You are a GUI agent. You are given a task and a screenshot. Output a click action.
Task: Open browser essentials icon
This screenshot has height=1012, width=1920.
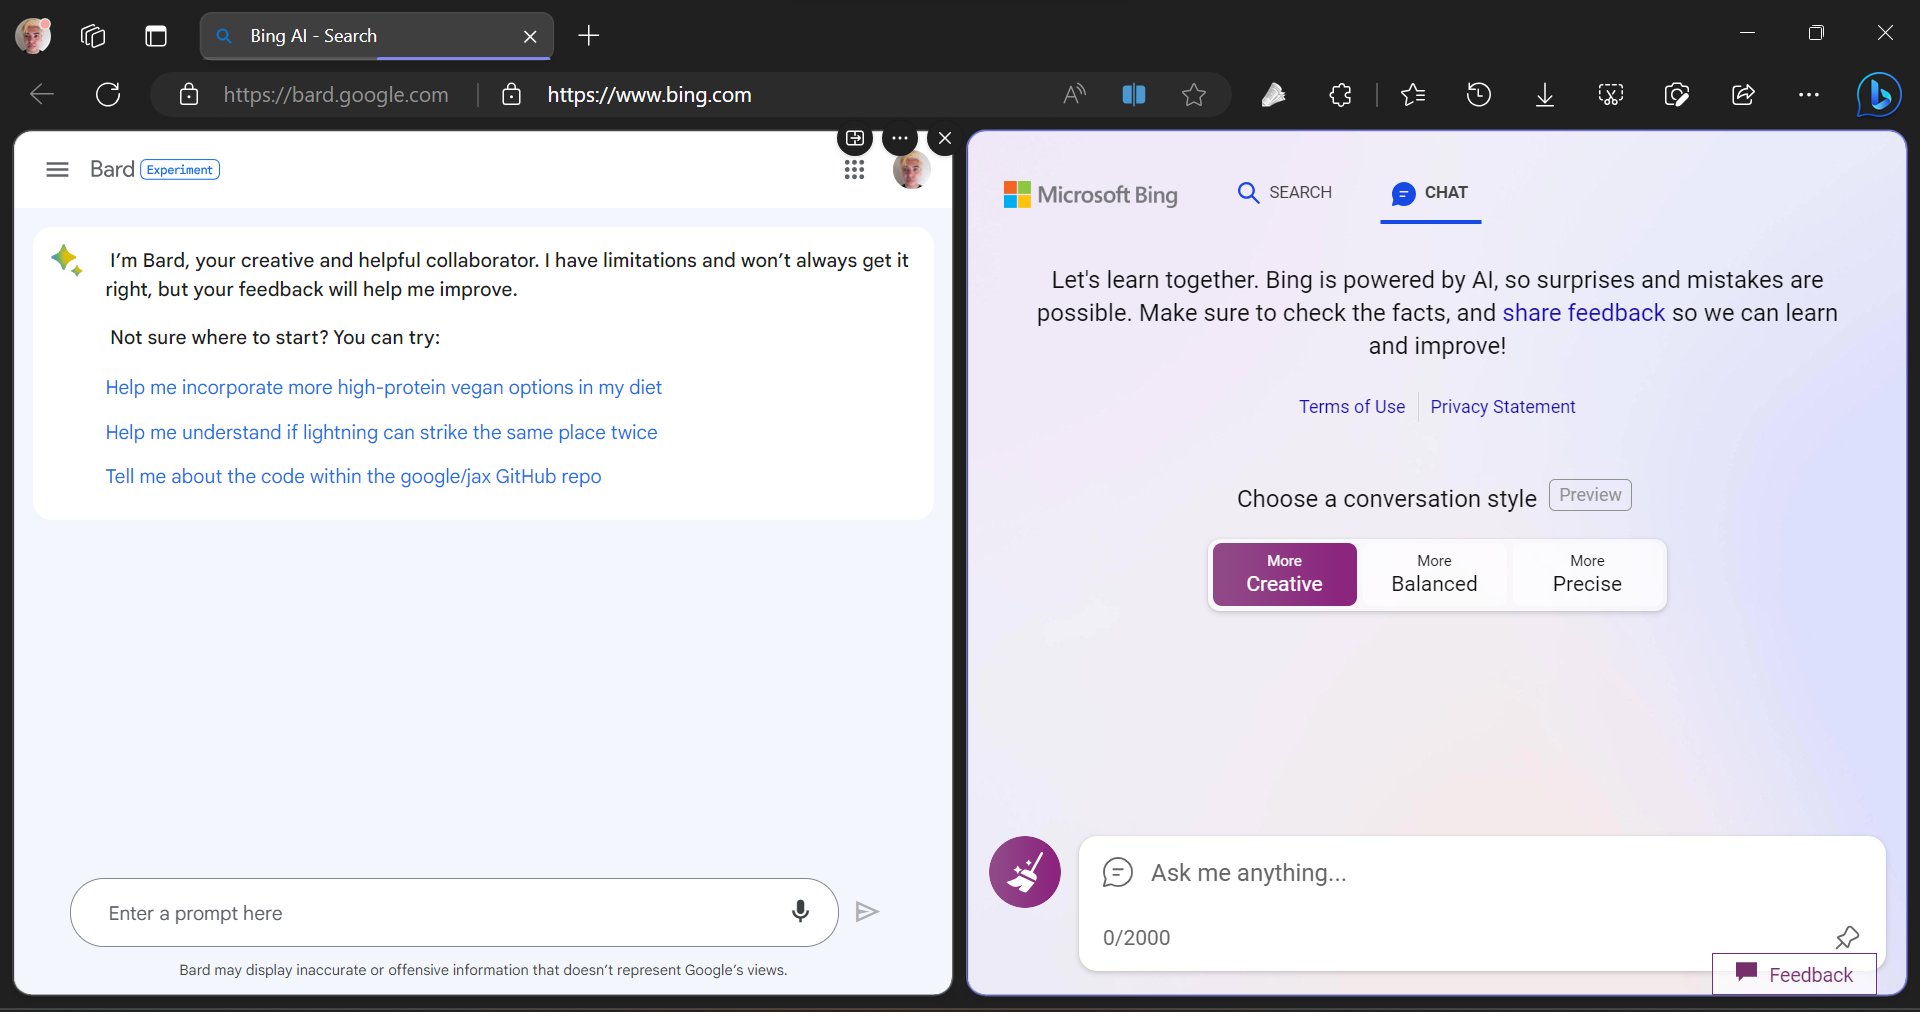1677,95
